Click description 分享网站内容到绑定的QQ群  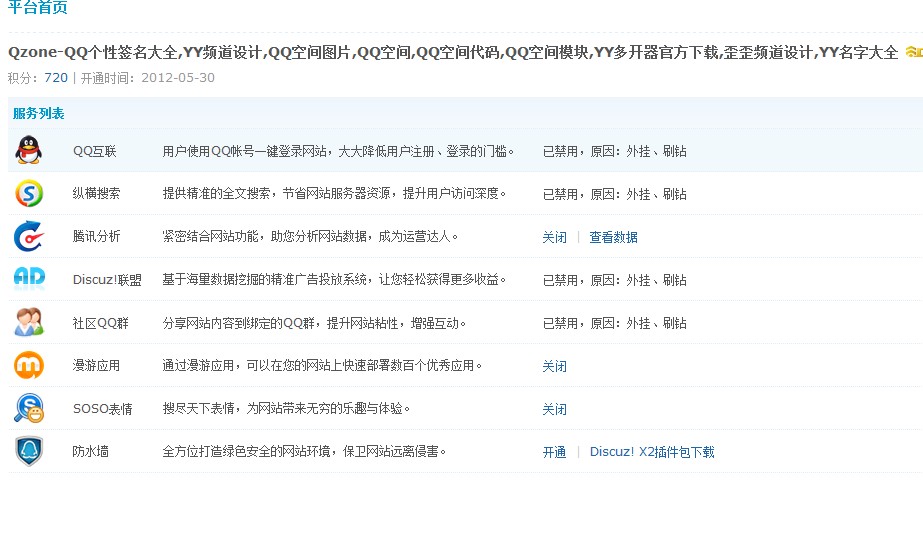[314, 323]
